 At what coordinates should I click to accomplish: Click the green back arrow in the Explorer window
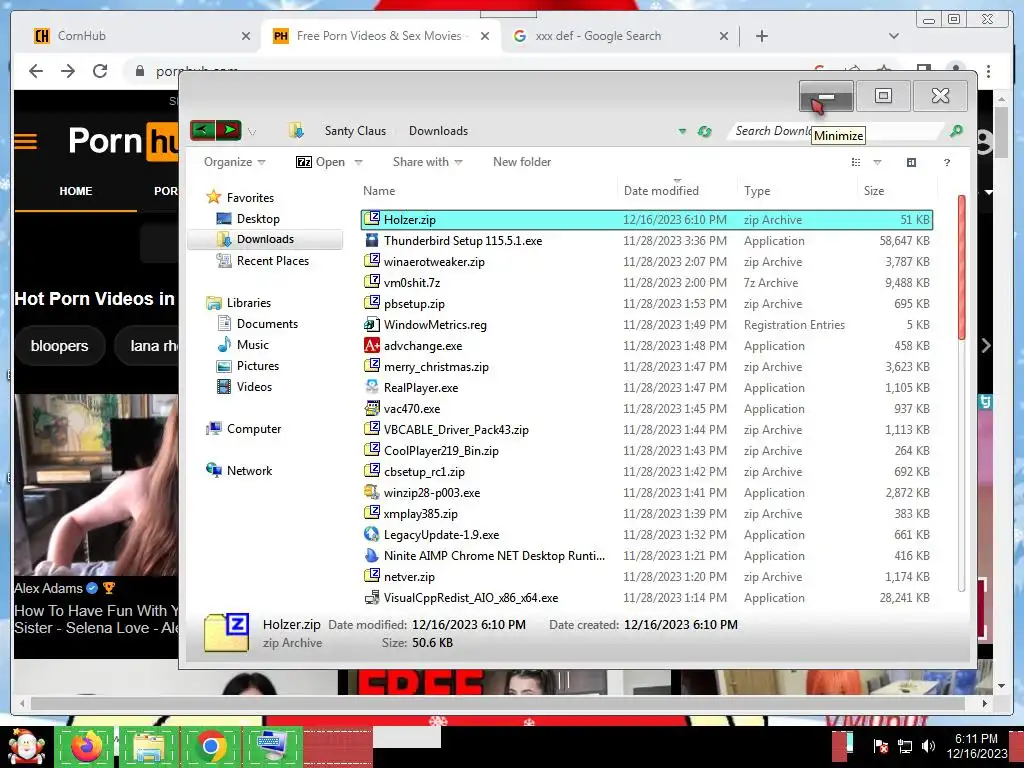tap(202, 131)
